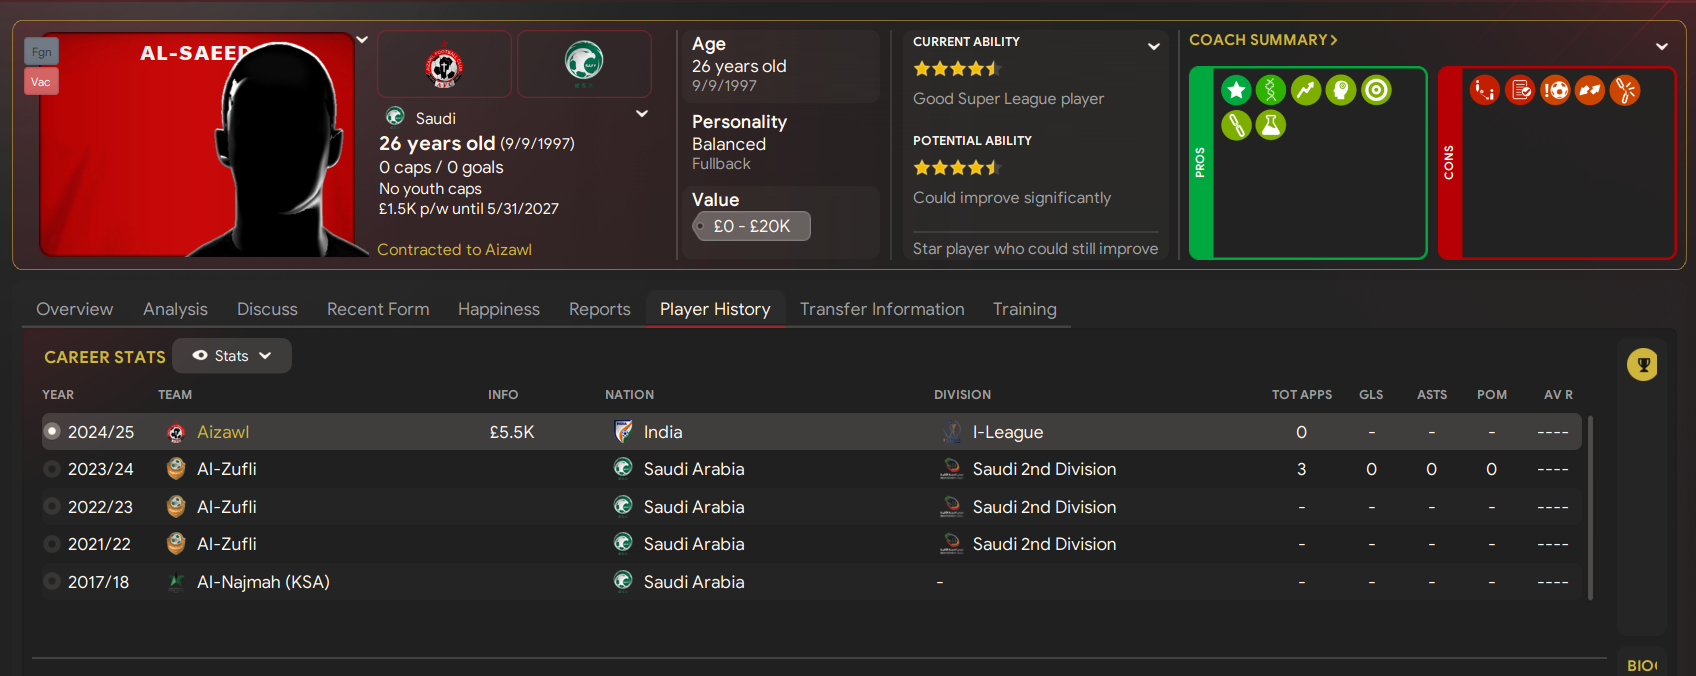The width and height of the screenshot is (1696, 676).
Task: Click the checklist document icon in Cons
Action: [1520, 91]
